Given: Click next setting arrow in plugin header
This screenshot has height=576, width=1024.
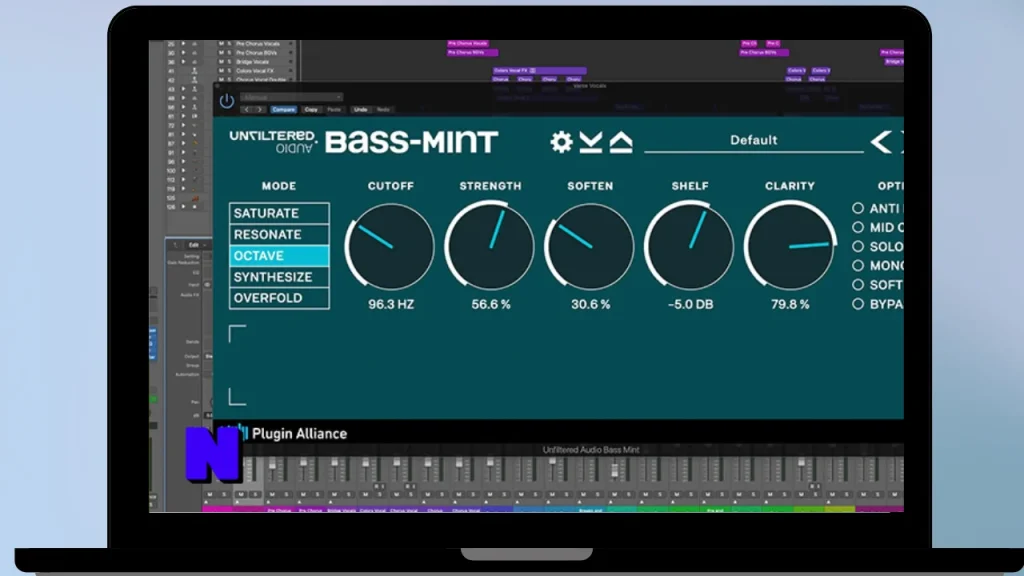Looking at the screenshot, I should tap(259, 110).
